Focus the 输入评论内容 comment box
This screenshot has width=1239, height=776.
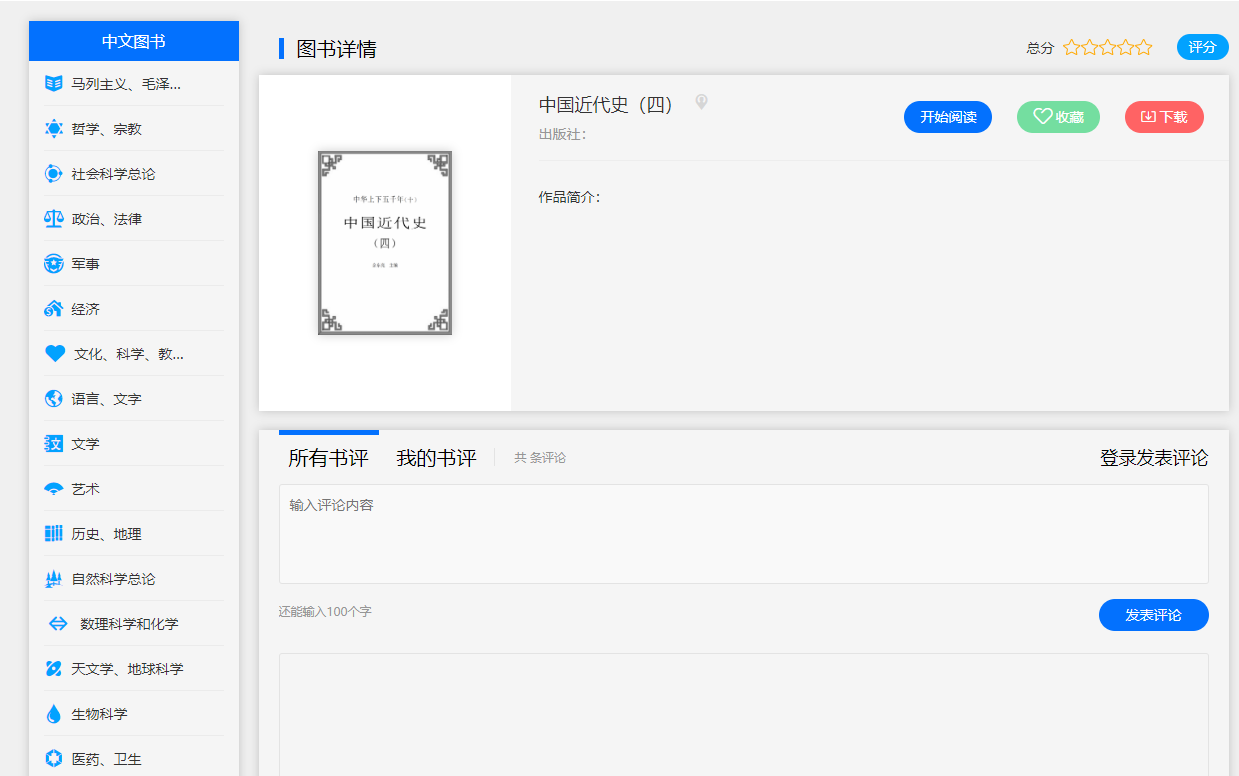(743, 533)
